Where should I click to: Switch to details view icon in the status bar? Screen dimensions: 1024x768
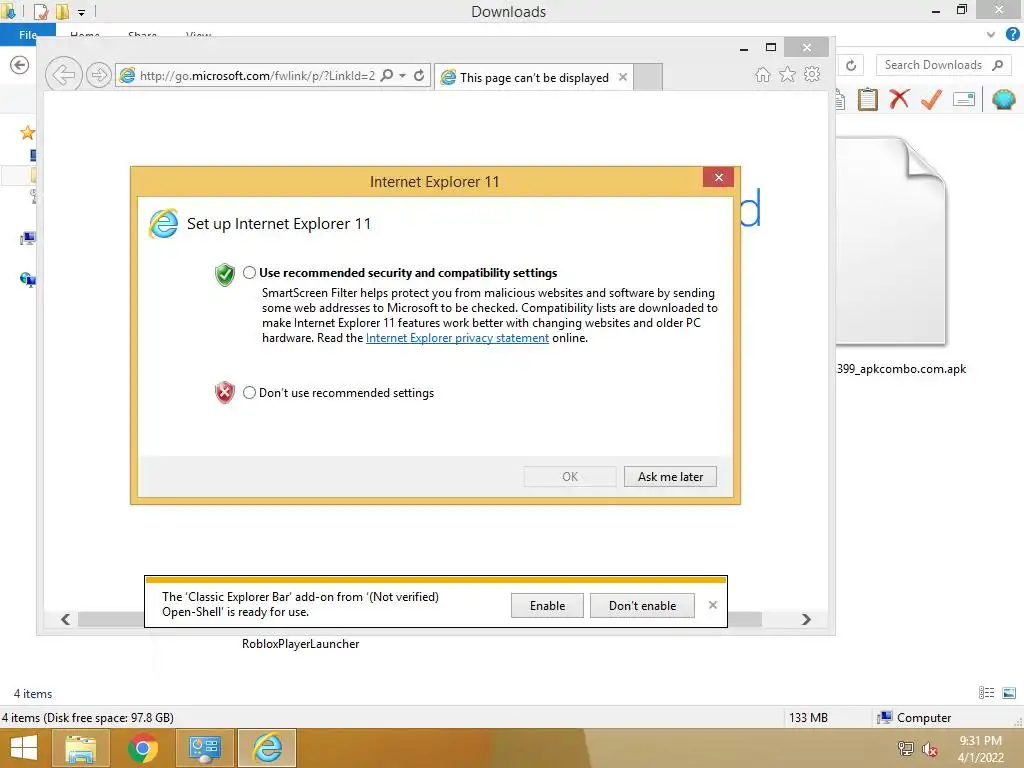pos(986,693)
